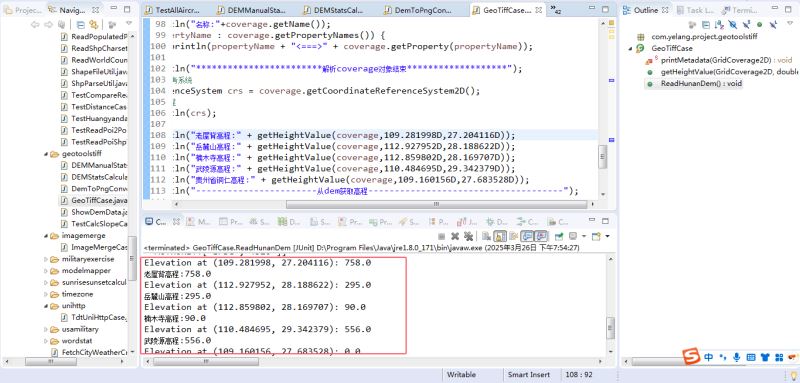Image resolution: width=800 pixels, height=383 pixels.
Task: Toggle Hide Local Types in the Outline
Action: click(x=773, y=24)
